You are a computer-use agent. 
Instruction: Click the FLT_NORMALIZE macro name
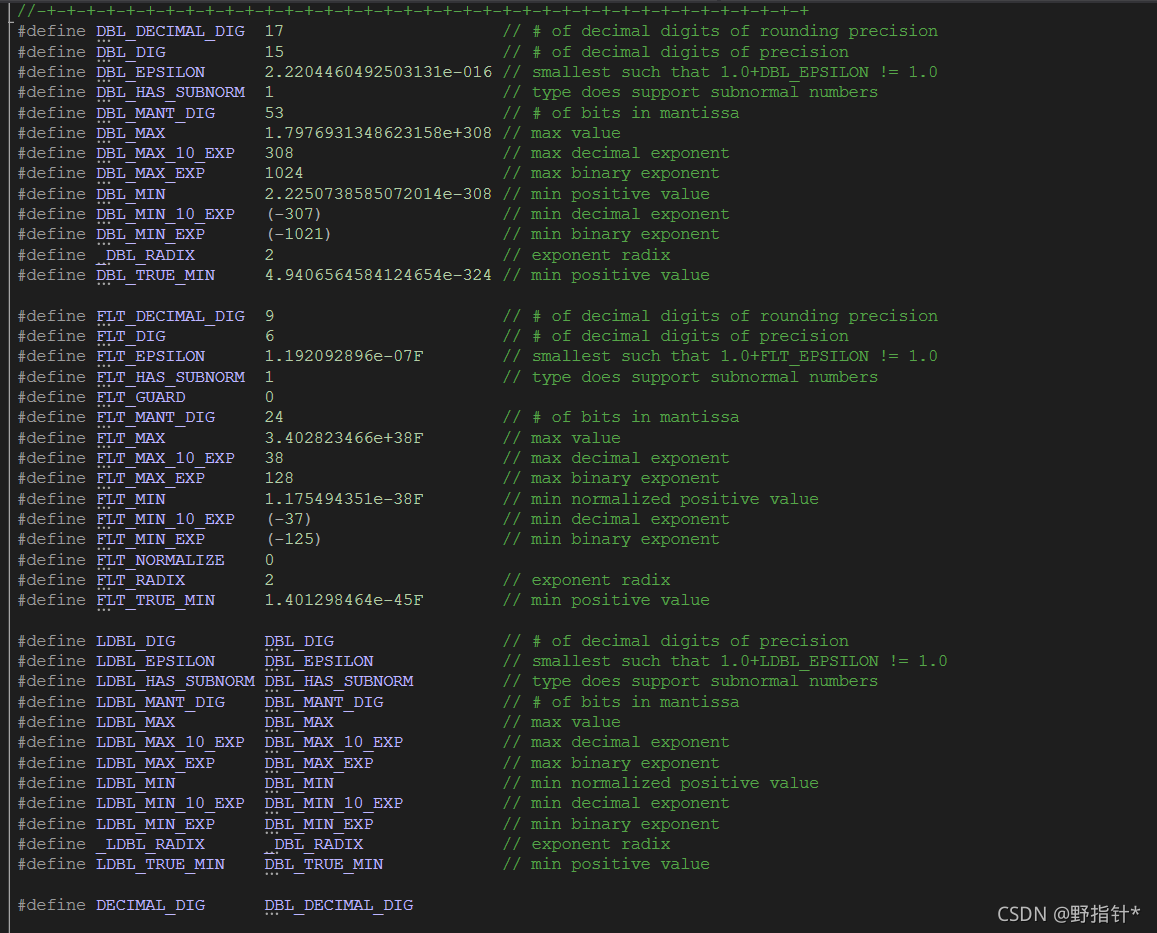pos(160,560)
